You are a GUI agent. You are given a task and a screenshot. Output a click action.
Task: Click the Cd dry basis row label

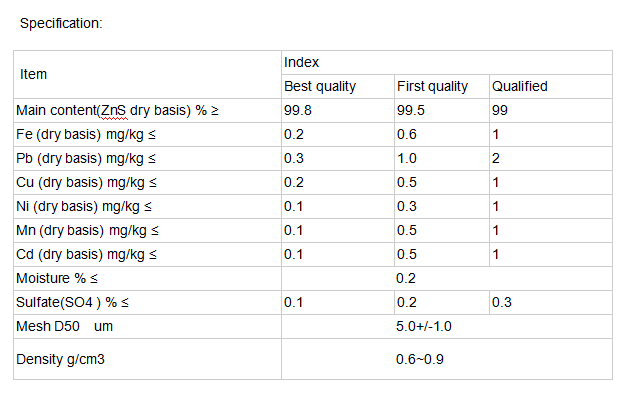86,254
